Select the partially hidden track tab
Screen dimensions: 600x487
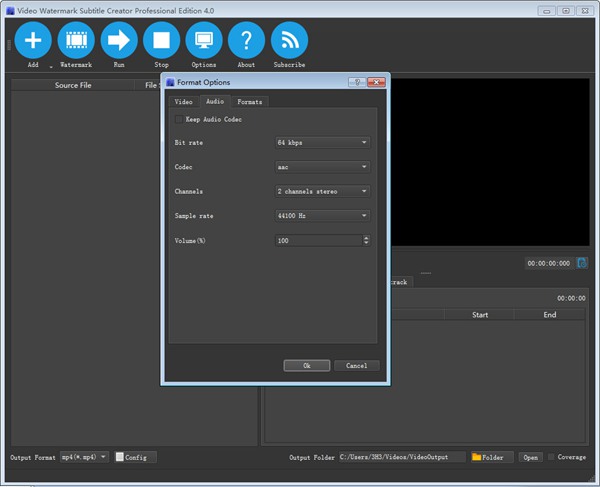pos(401,282)
